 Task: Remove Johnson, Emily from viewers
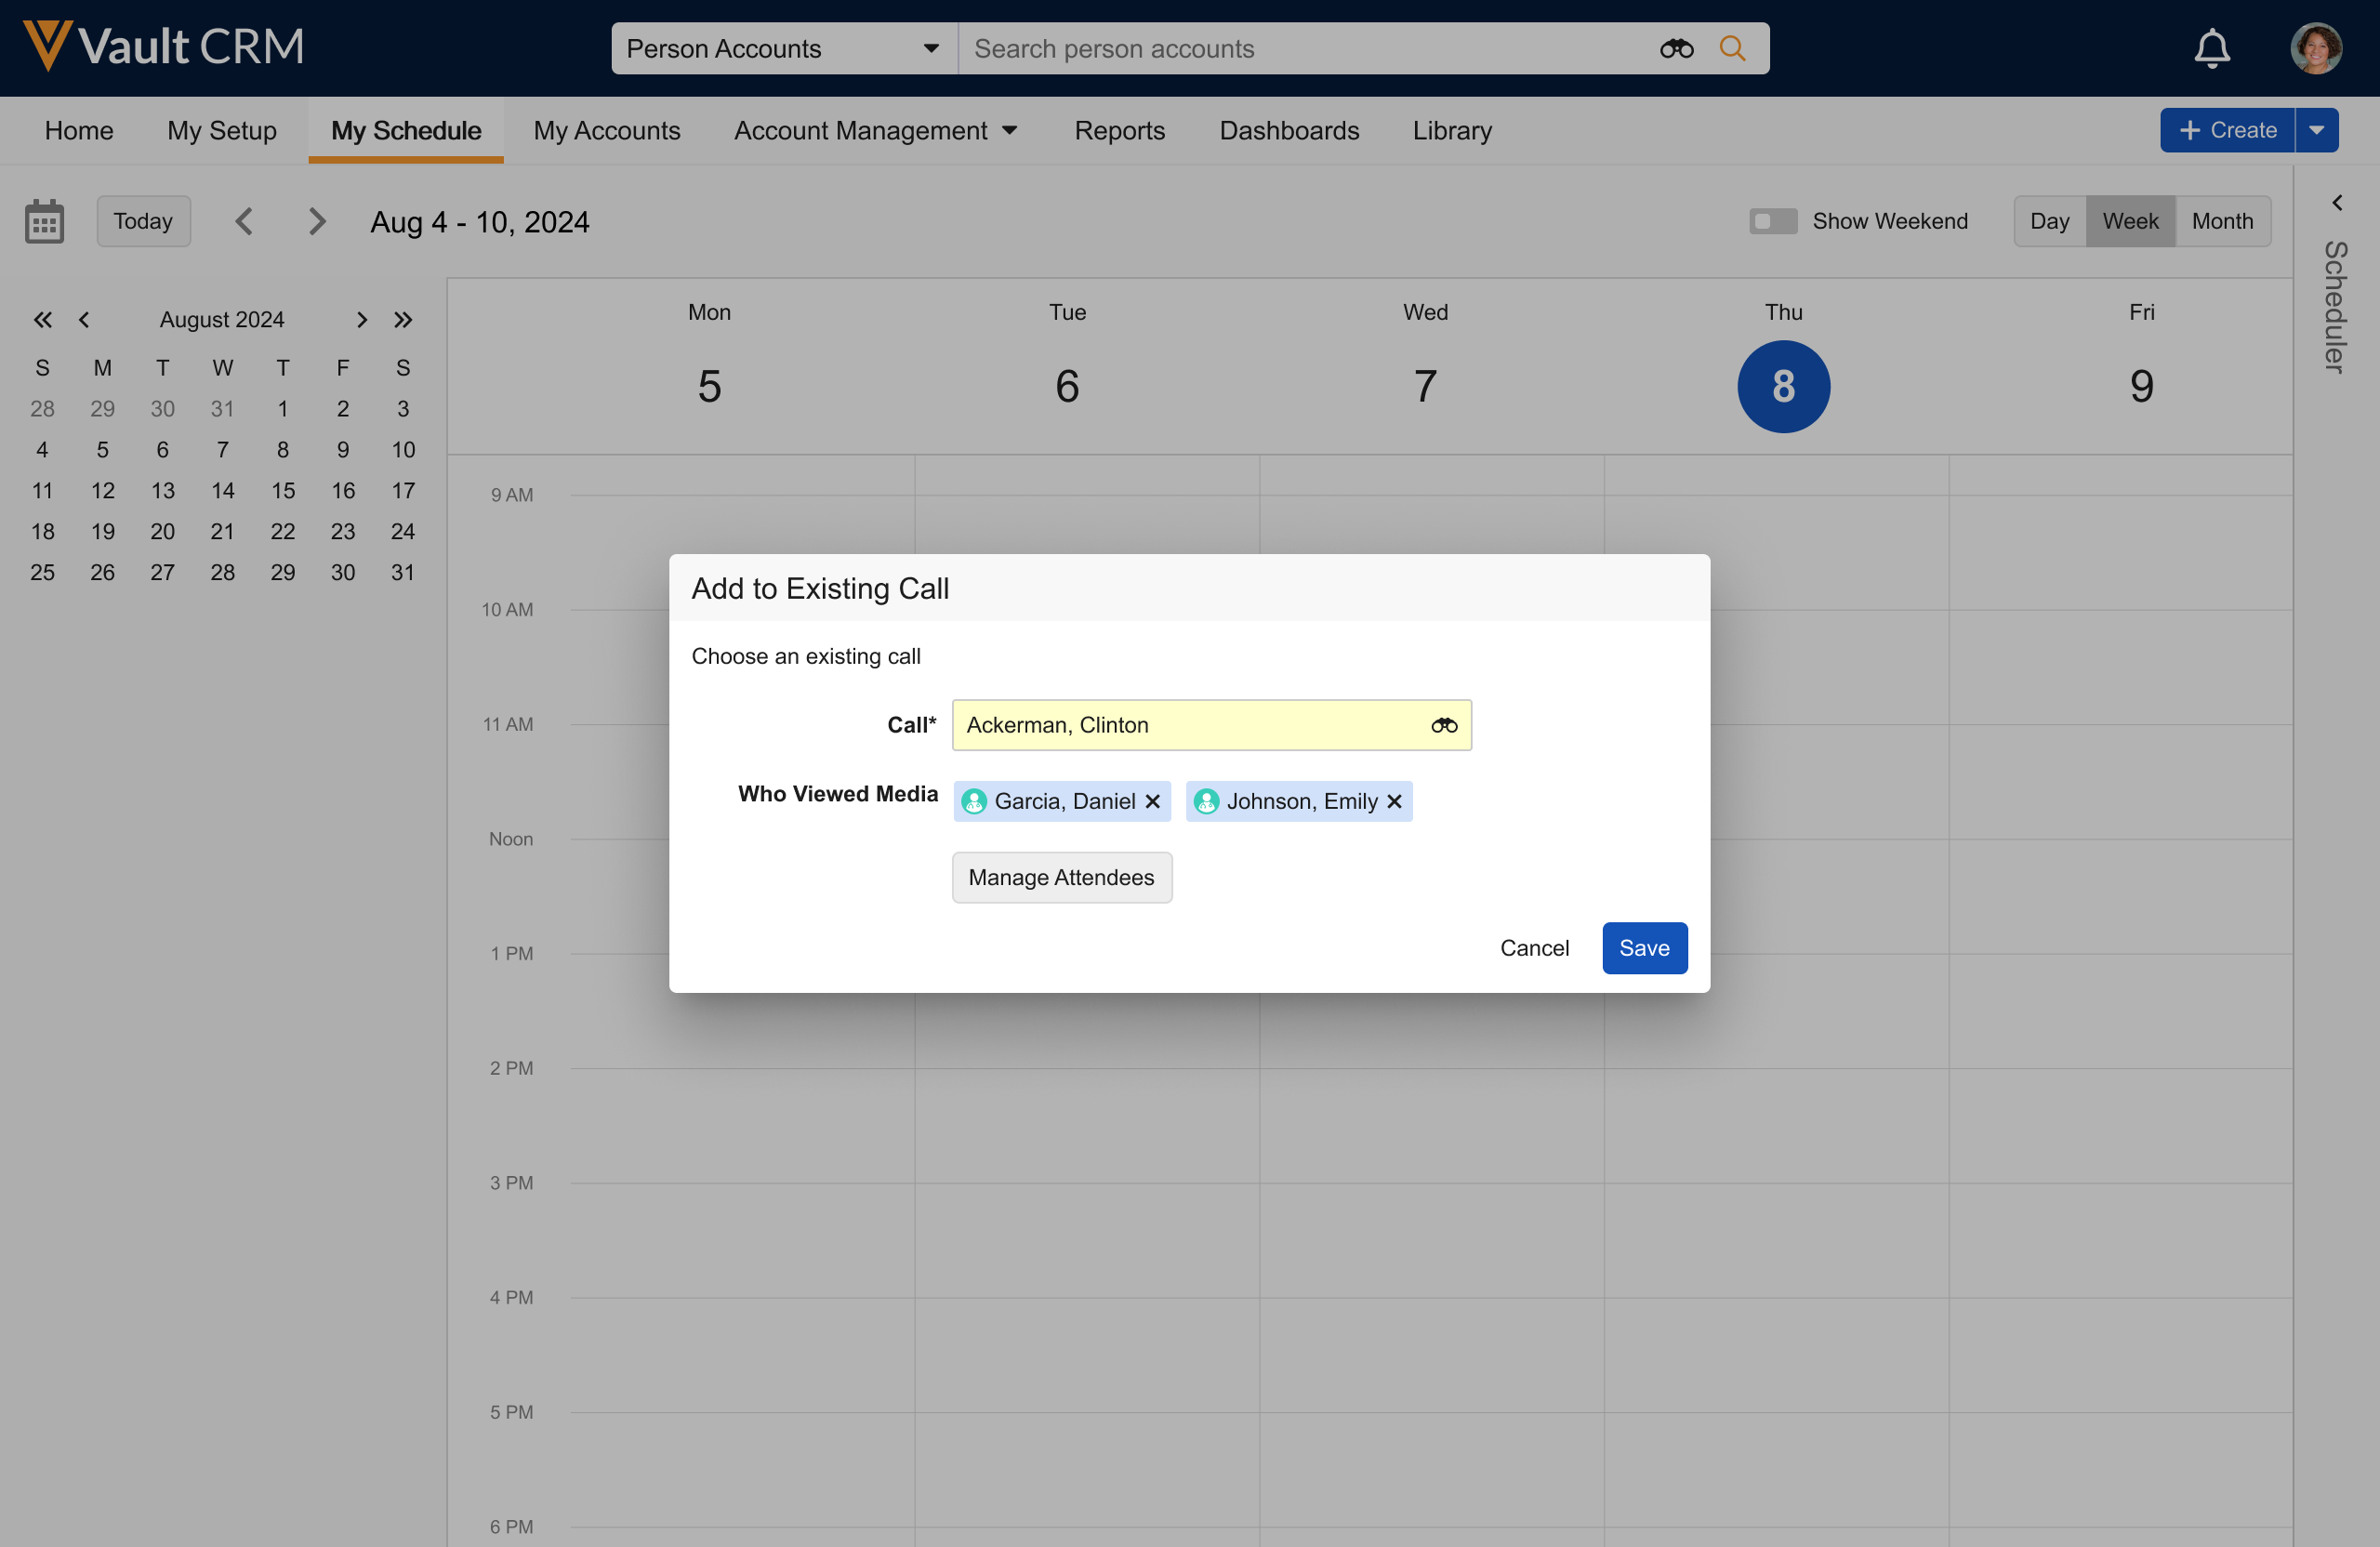click(x=1394, y=801)
